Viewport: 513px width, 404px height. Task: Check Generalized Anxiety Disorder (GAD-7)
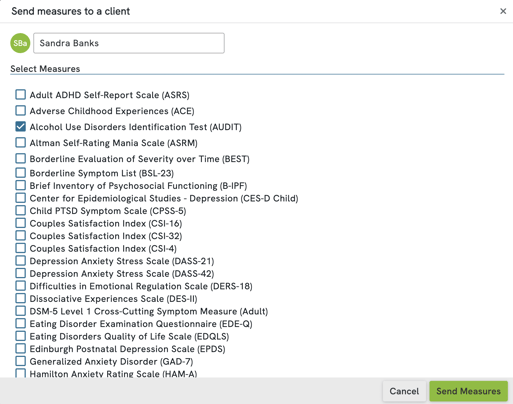coord(20,361)
